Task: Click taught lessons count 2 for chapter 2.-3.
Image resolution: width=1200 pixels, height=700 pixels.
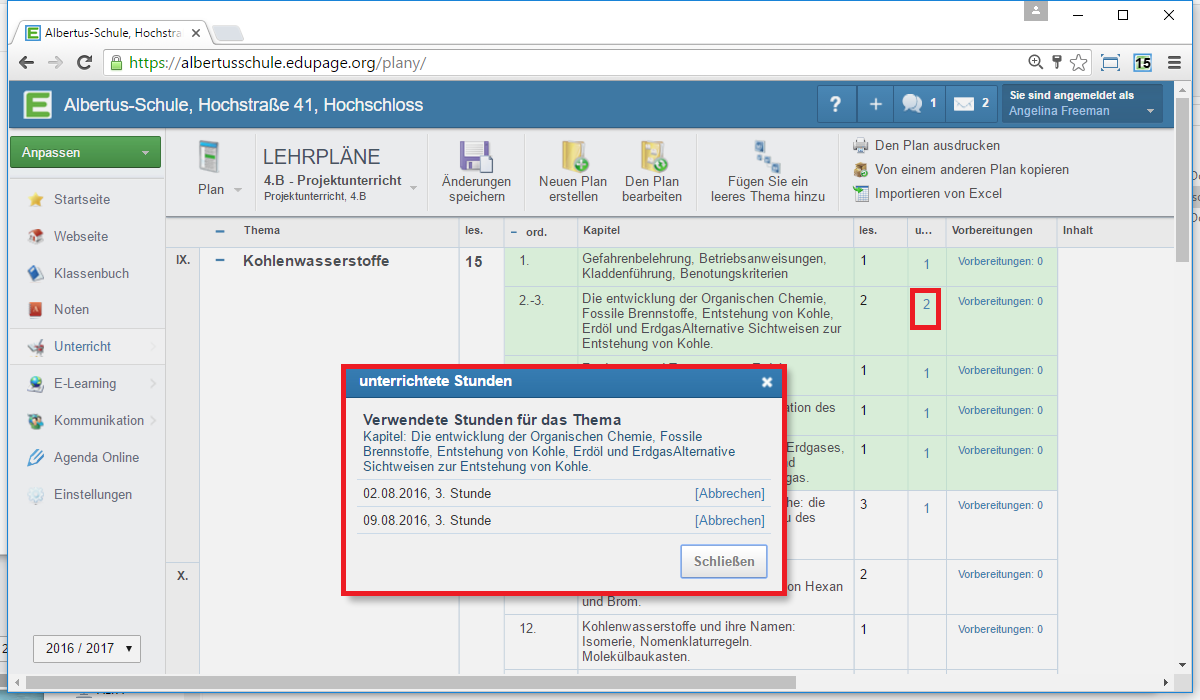Action: [927, 304]
